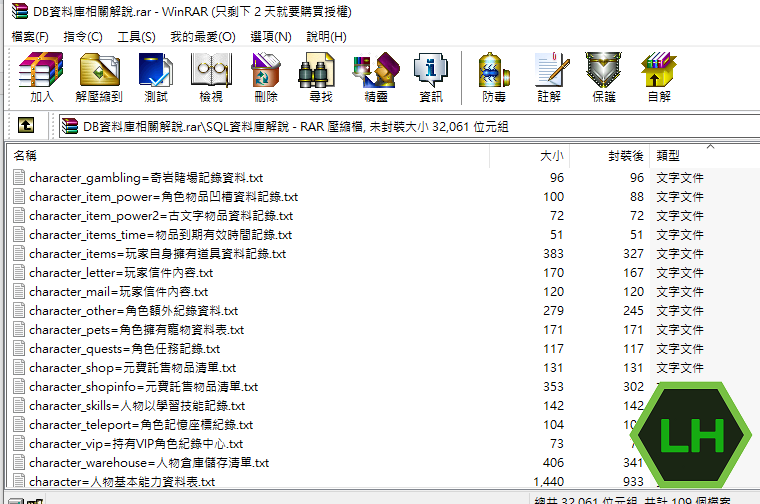This screenshot has width=760, height=504.
Task: Select character=人物基本能力資料表.txt
Action: [x=122, y=482]
